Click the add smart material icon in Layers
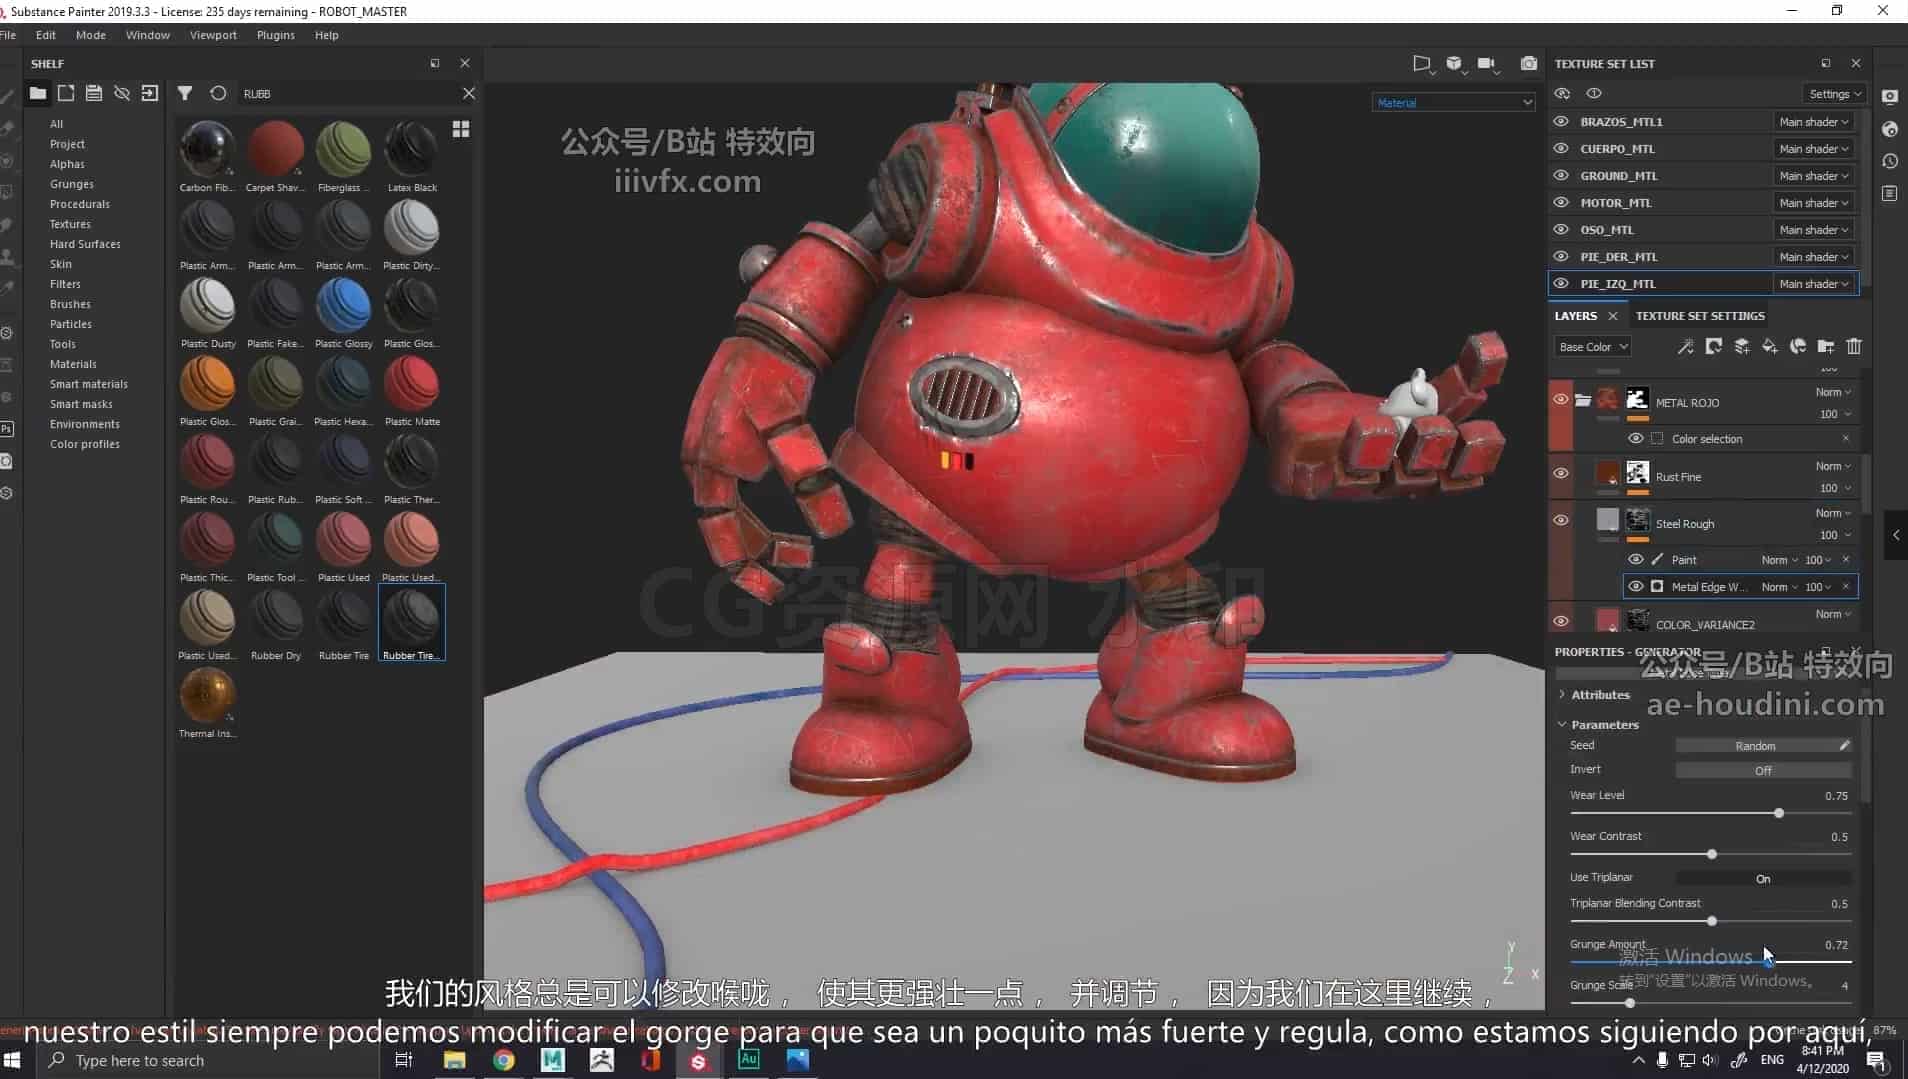Image resolution: width=1908 pixels, height=1079 pixels. click(1798, 346)
